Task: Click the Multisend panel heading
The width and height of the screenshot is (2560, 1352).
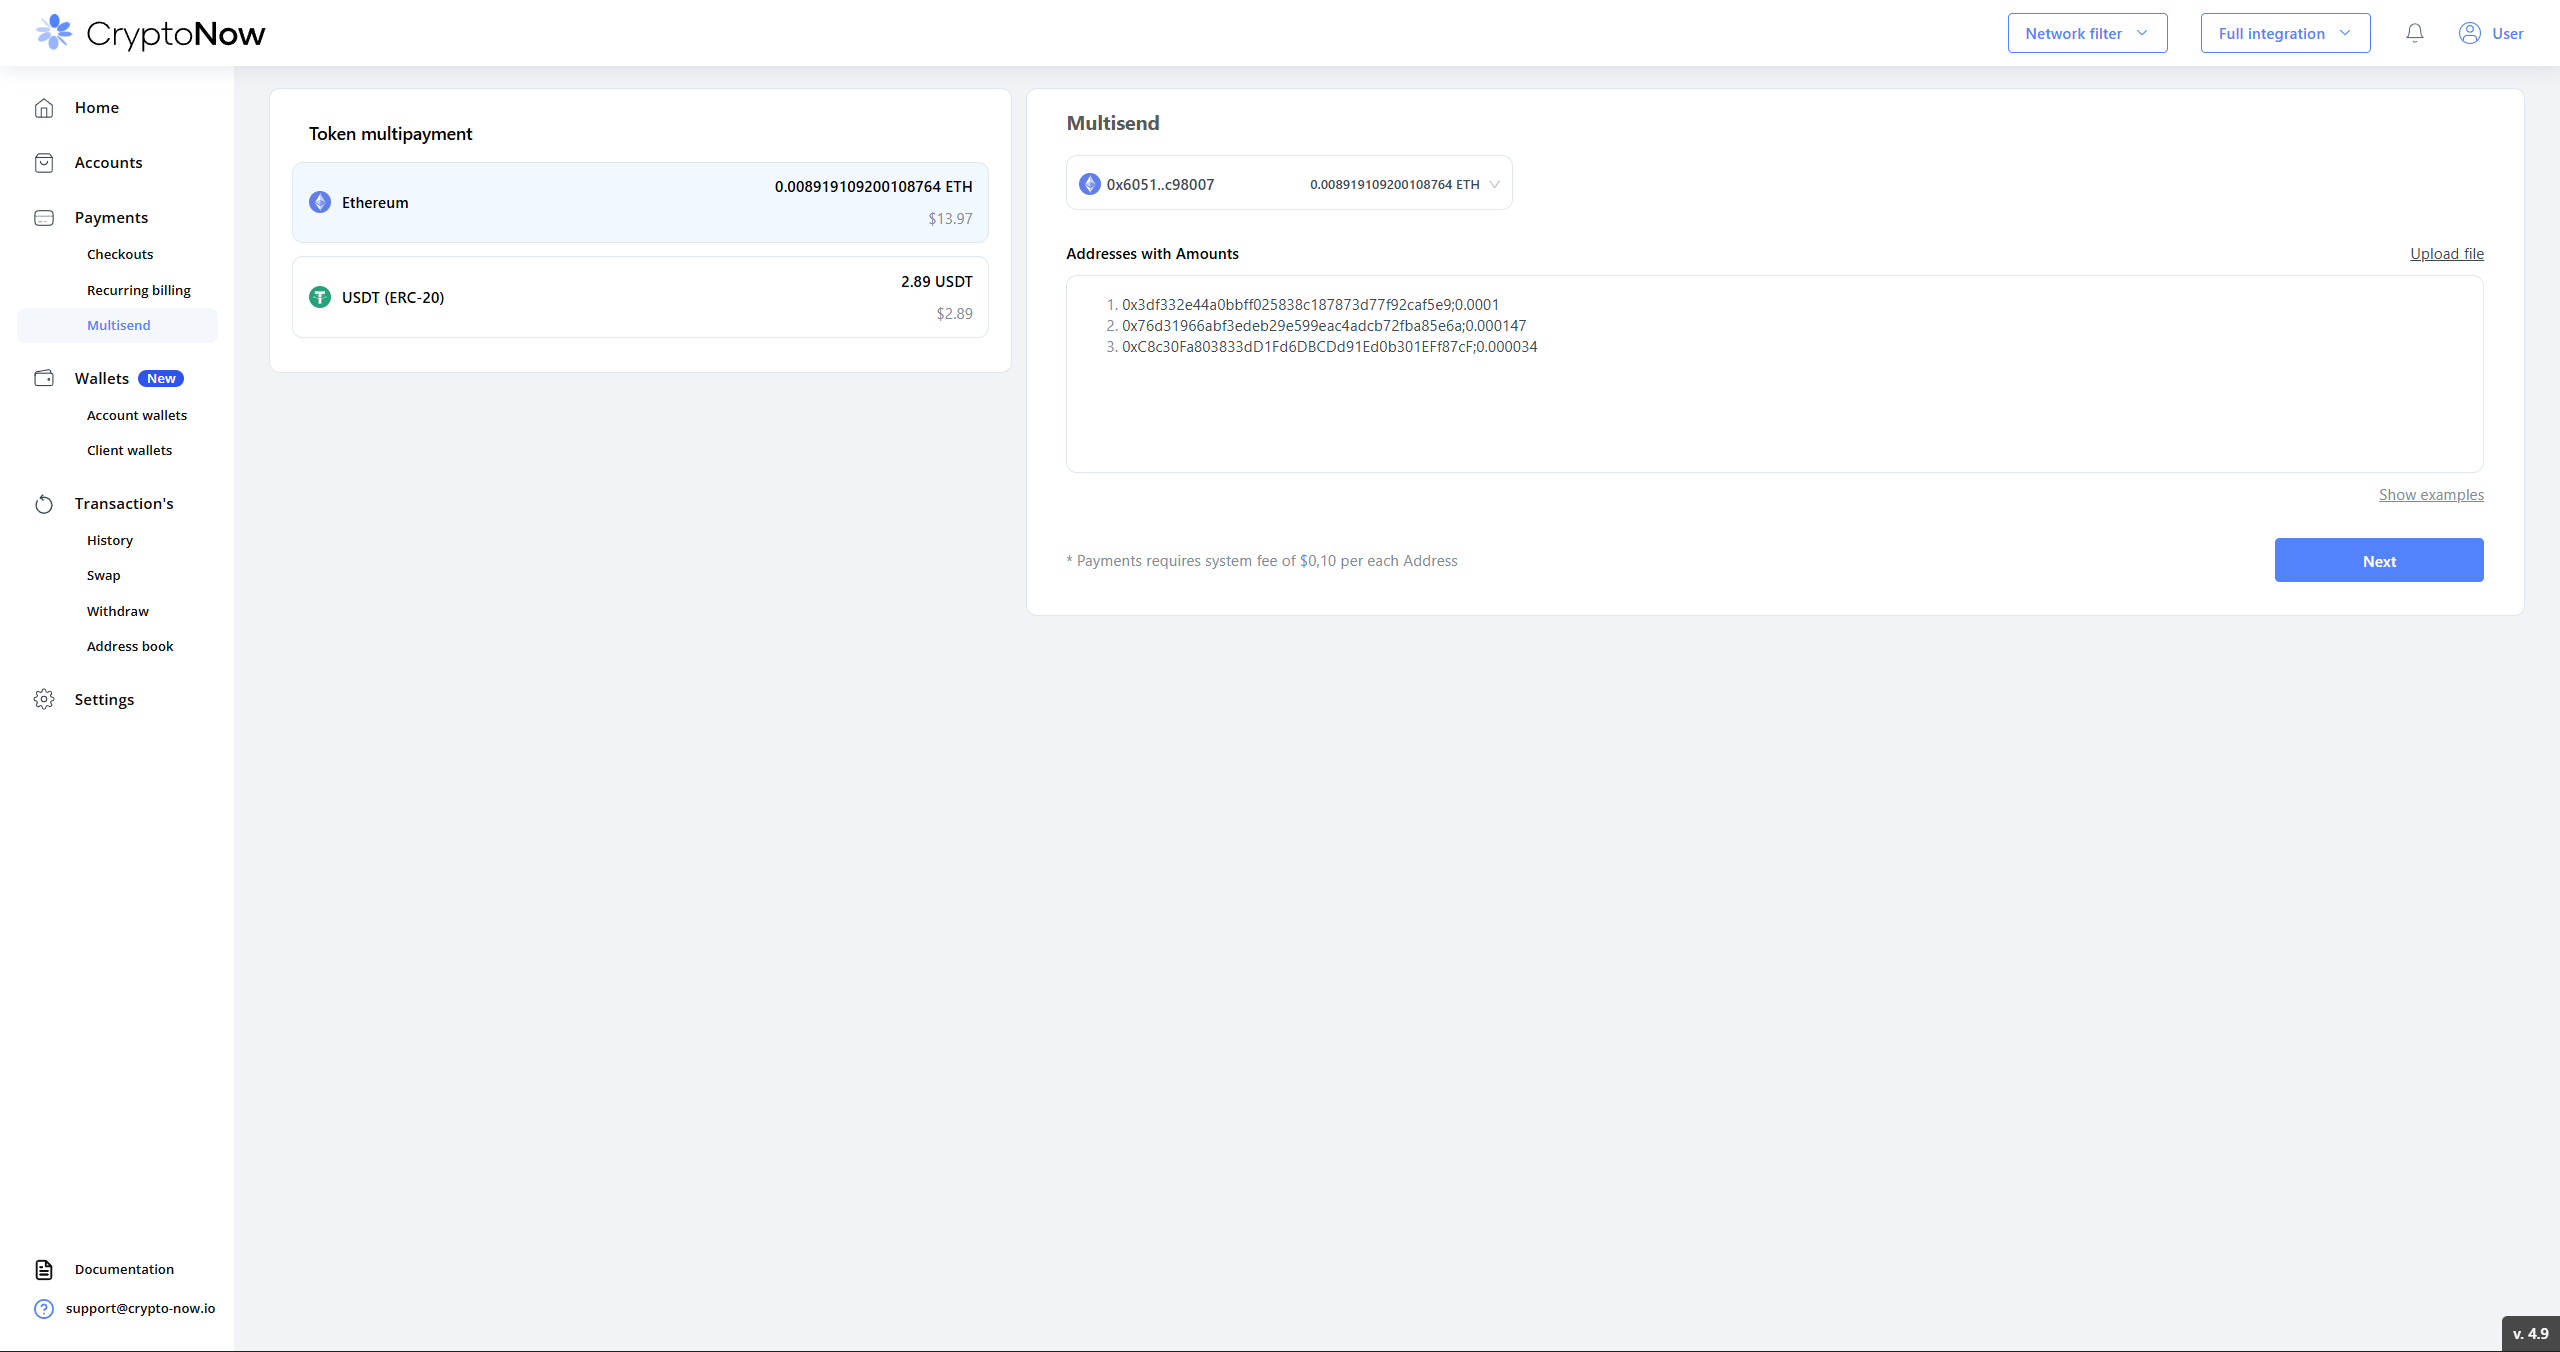Action: tap(1113, 123)
